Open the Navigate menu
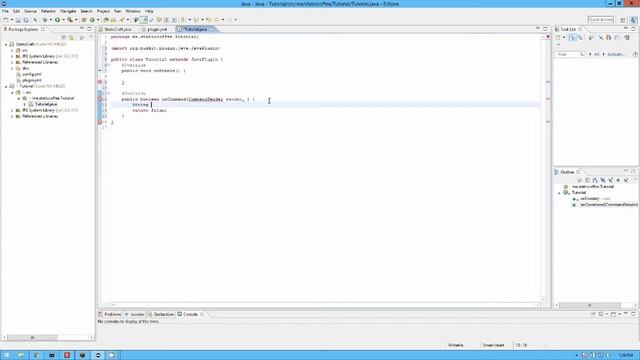This screenshot has width=640, height=360. 68,11
